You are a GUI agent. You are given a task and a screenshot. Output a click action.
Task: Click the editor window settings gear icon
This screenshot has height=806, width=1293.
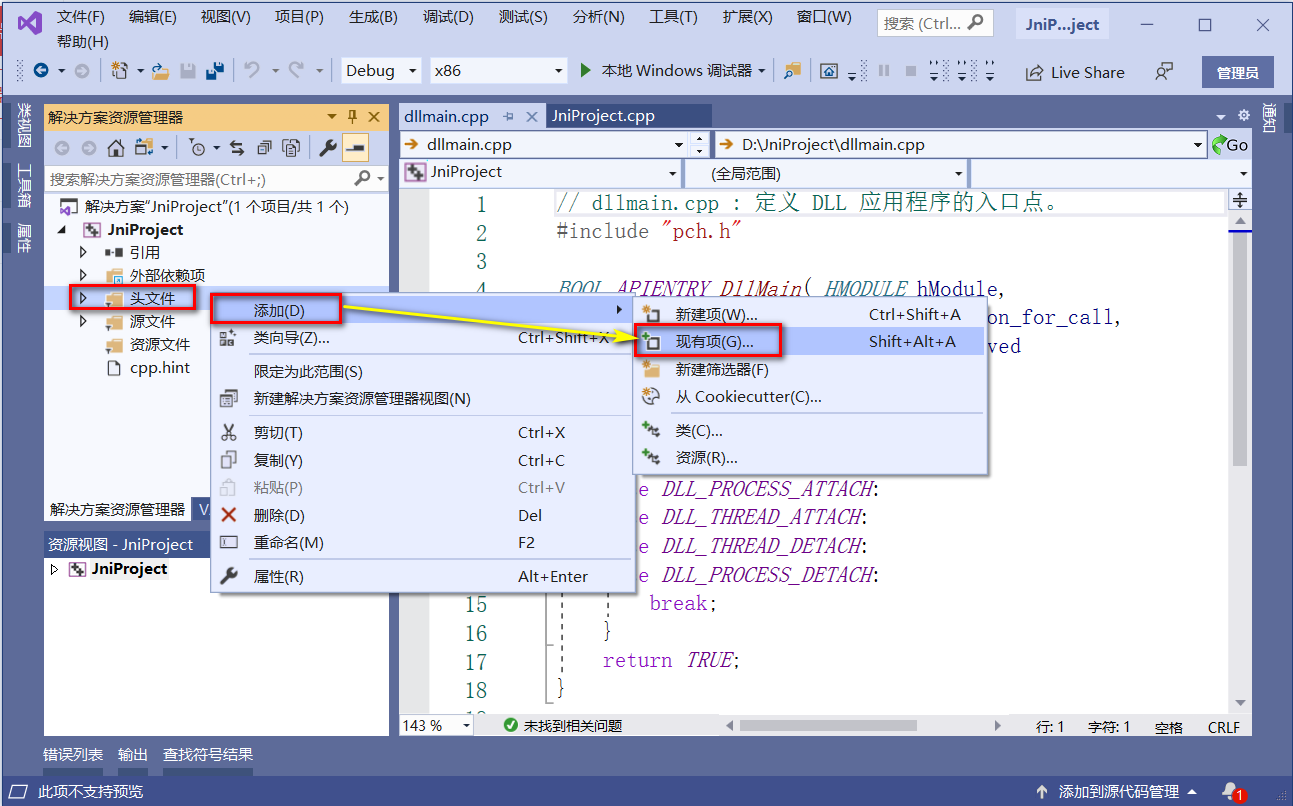1244,116
